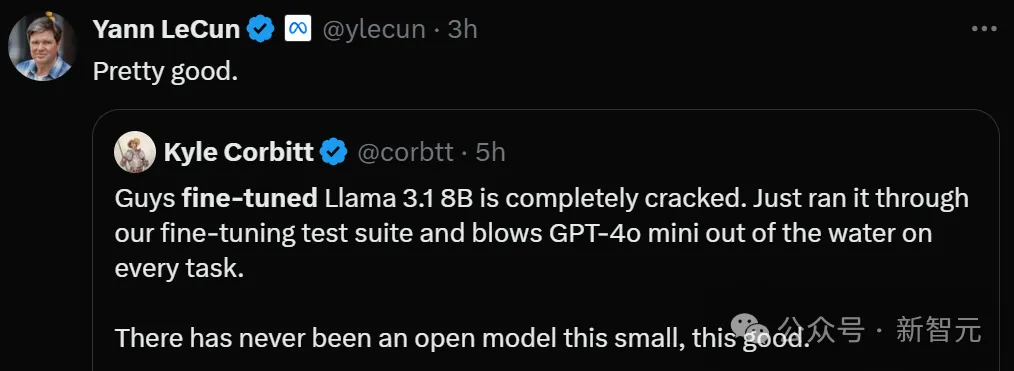Click the Yann LeCun display name
The height and width of the screenshot is (371, 1014).
point(166,29)
